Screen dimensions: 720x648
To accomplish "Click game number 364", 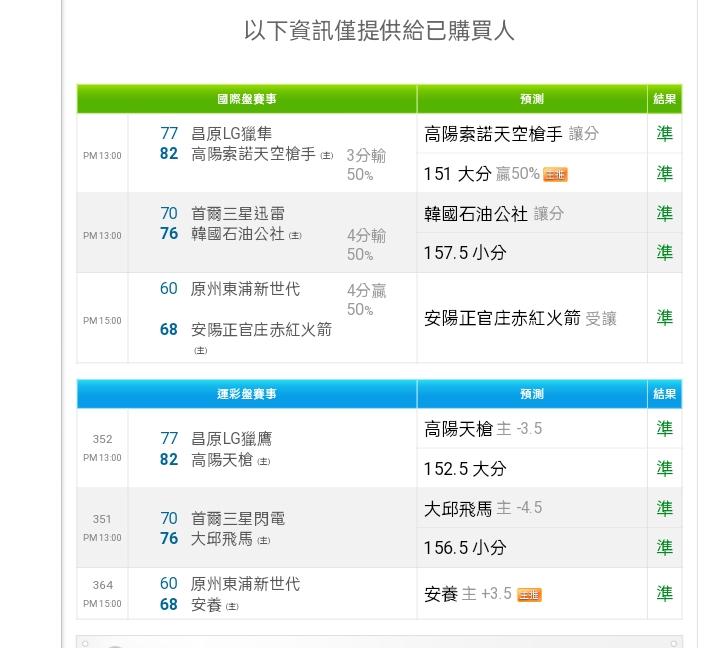I will [102, 585].
